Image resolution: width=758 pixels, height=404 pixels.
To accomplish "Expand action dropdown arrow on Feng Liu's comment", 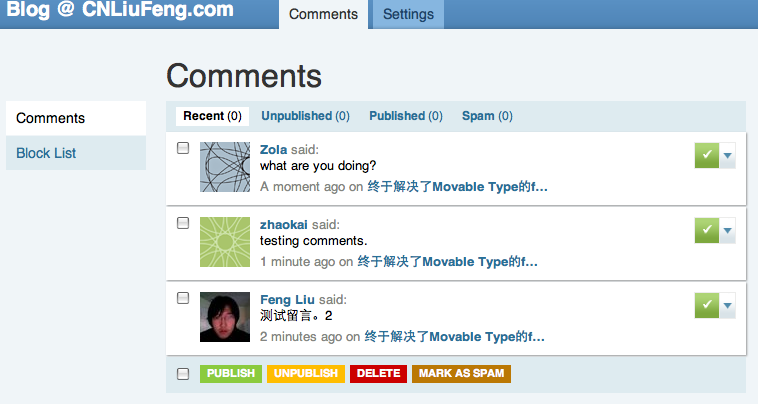I will point(728,305).
